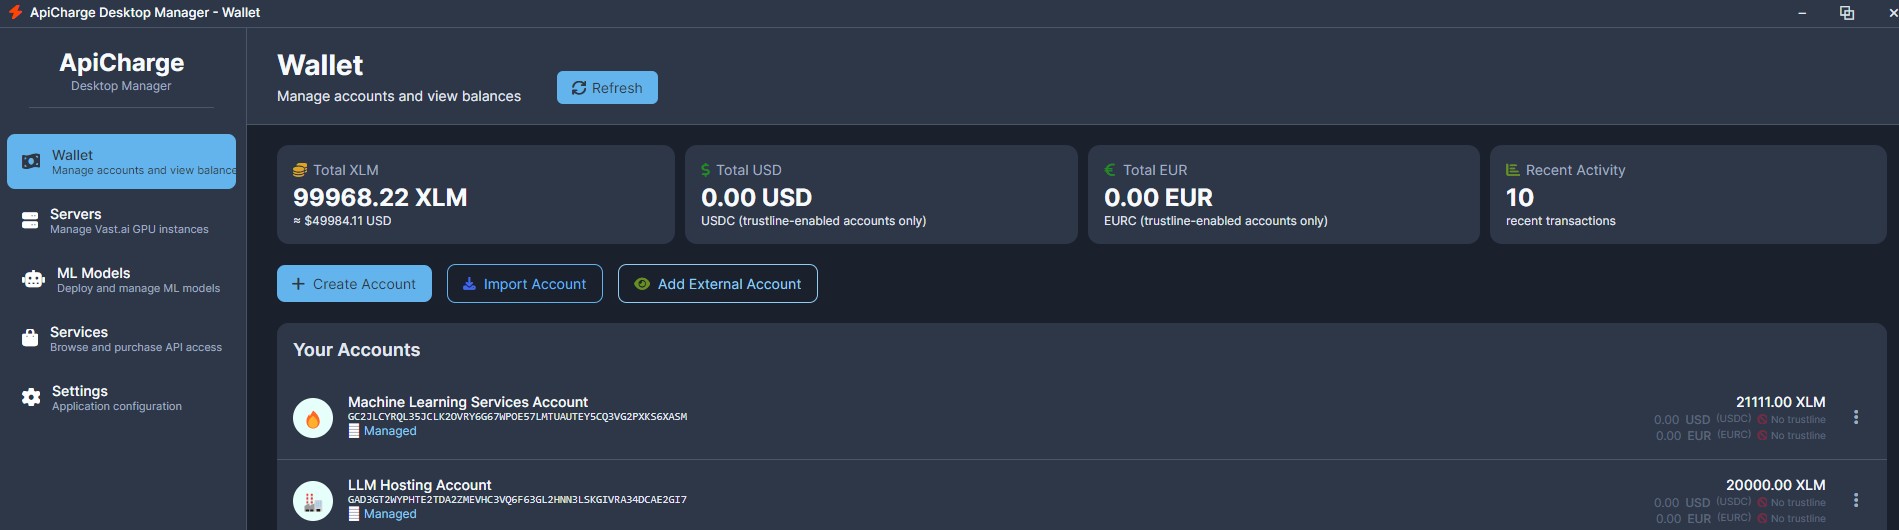Click the Settings gear icon
Image resolution: width=1899 pixels, height=530 pixels.
pos(31,397)
